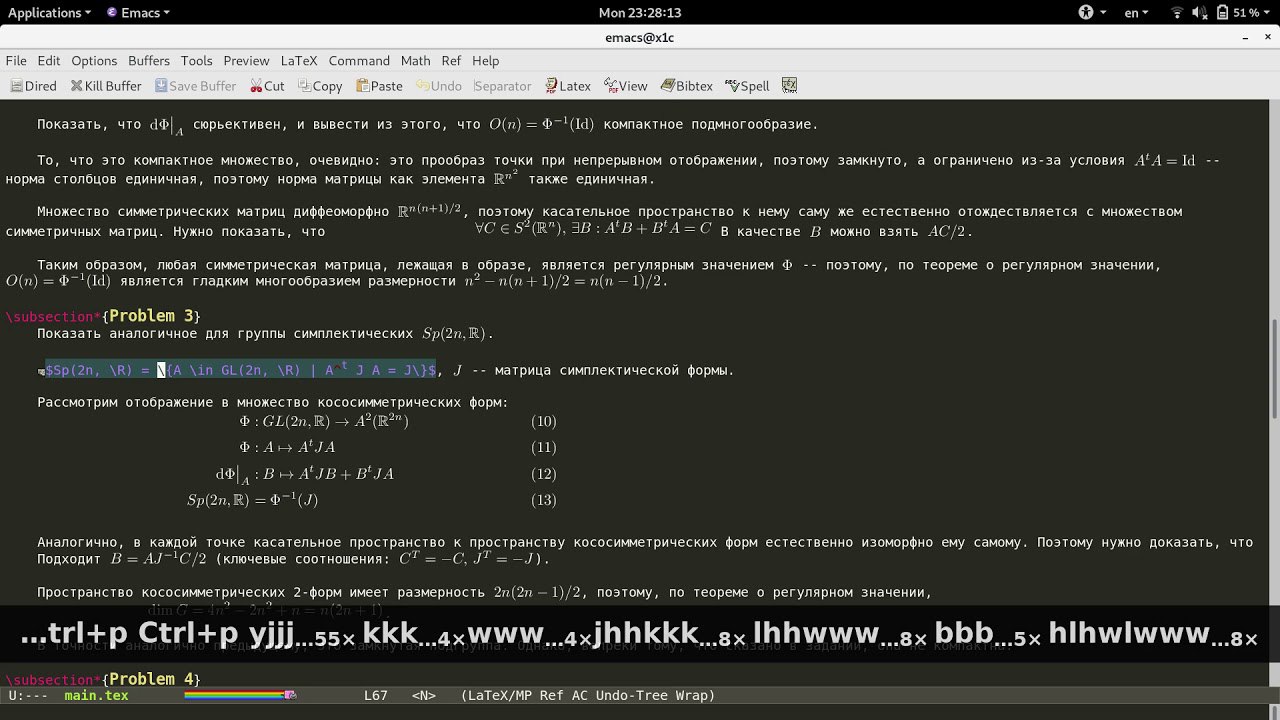This screenshot has width=1280, height=720.
Task: Click the key-press history overlay bar
Action: click(640, 634)
